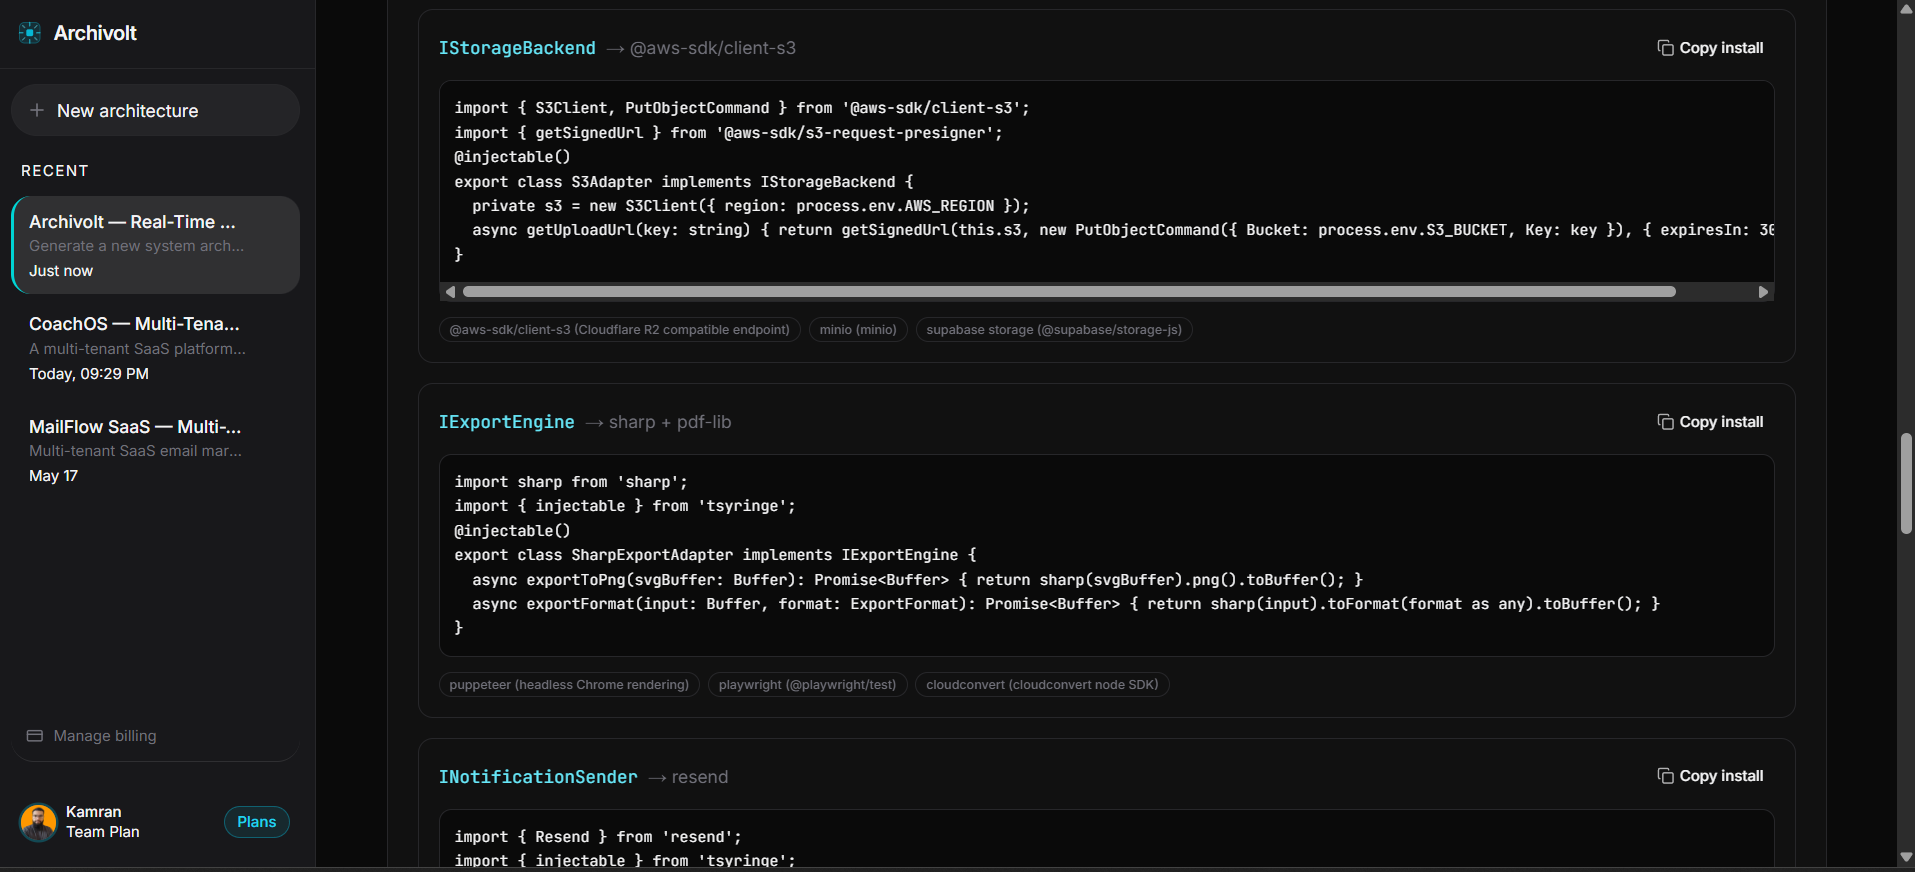Click the Archivolt brand name
This screenshot has height=872, width=1915.
95,33
